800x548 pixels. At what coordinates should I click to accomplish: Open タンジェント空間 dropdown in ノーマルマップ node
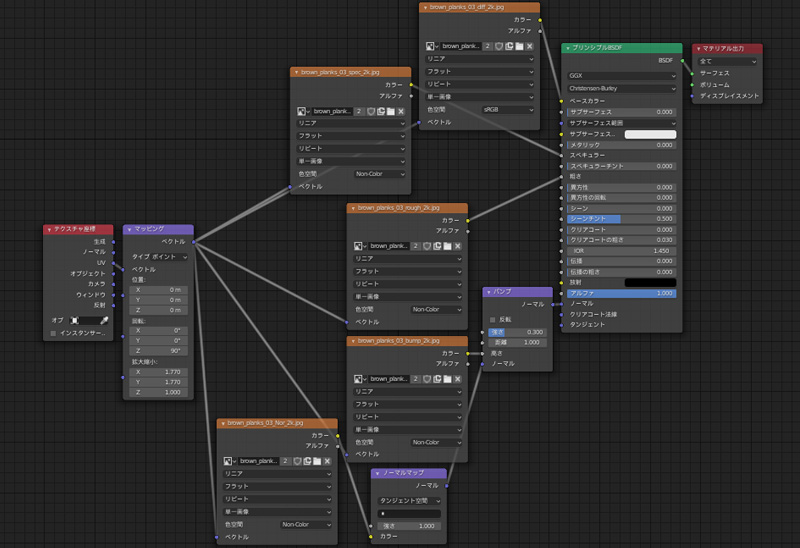[409, 499]
